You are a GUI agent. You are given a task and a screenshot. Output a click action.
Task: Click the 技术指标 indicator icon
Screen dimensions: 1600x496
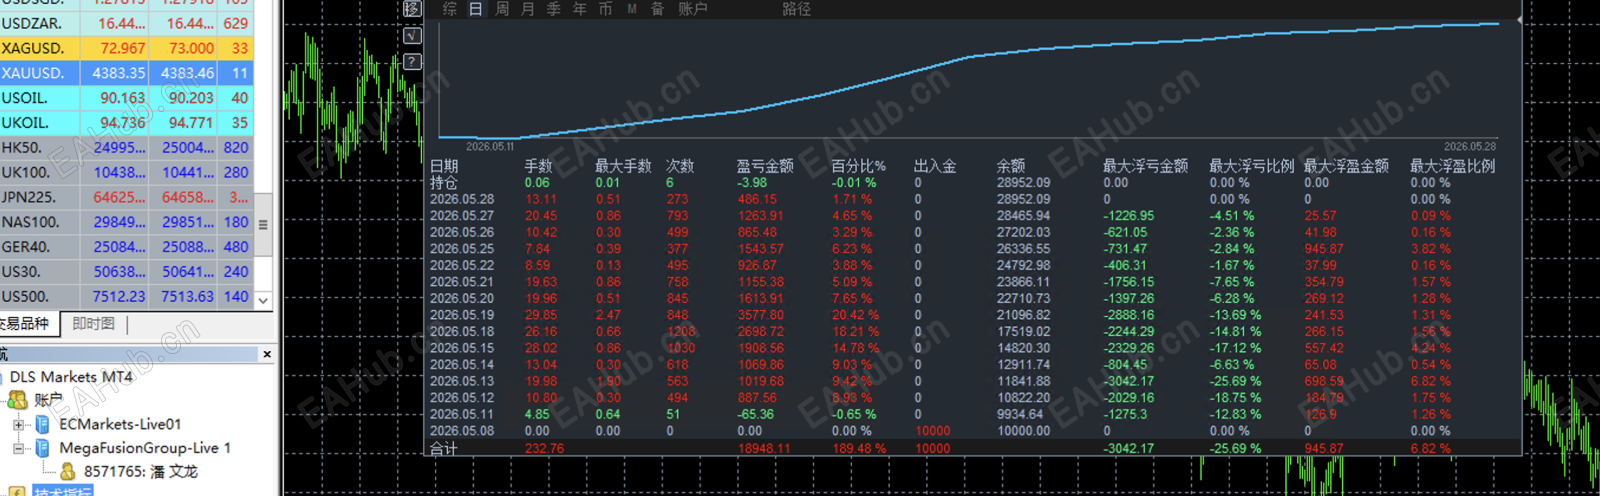(x=18, y=492)
